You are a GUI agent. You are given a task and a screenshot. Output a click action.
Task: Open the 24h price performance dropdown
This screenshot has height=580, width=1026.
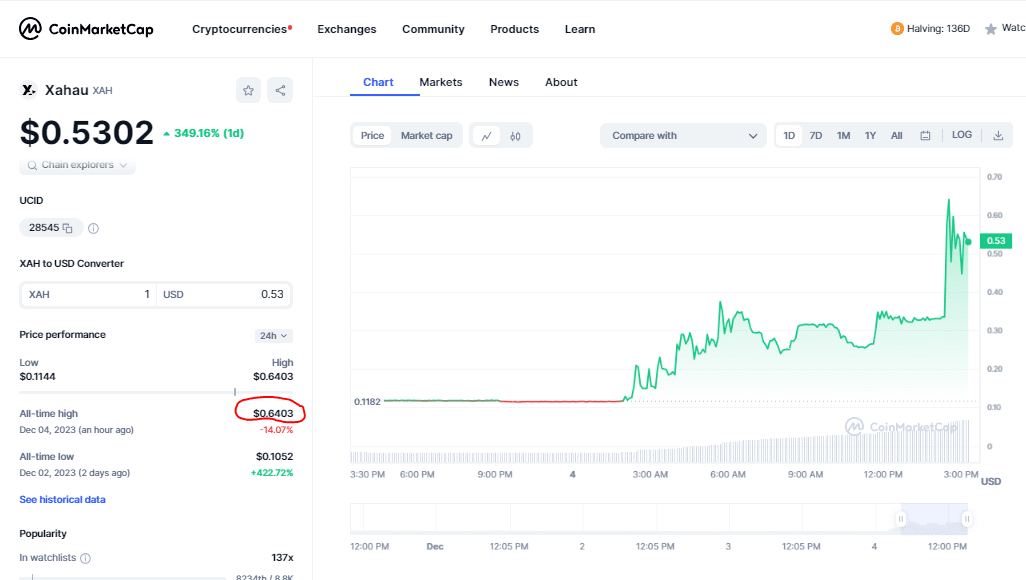pyautogui.click(x=273, y=336)
